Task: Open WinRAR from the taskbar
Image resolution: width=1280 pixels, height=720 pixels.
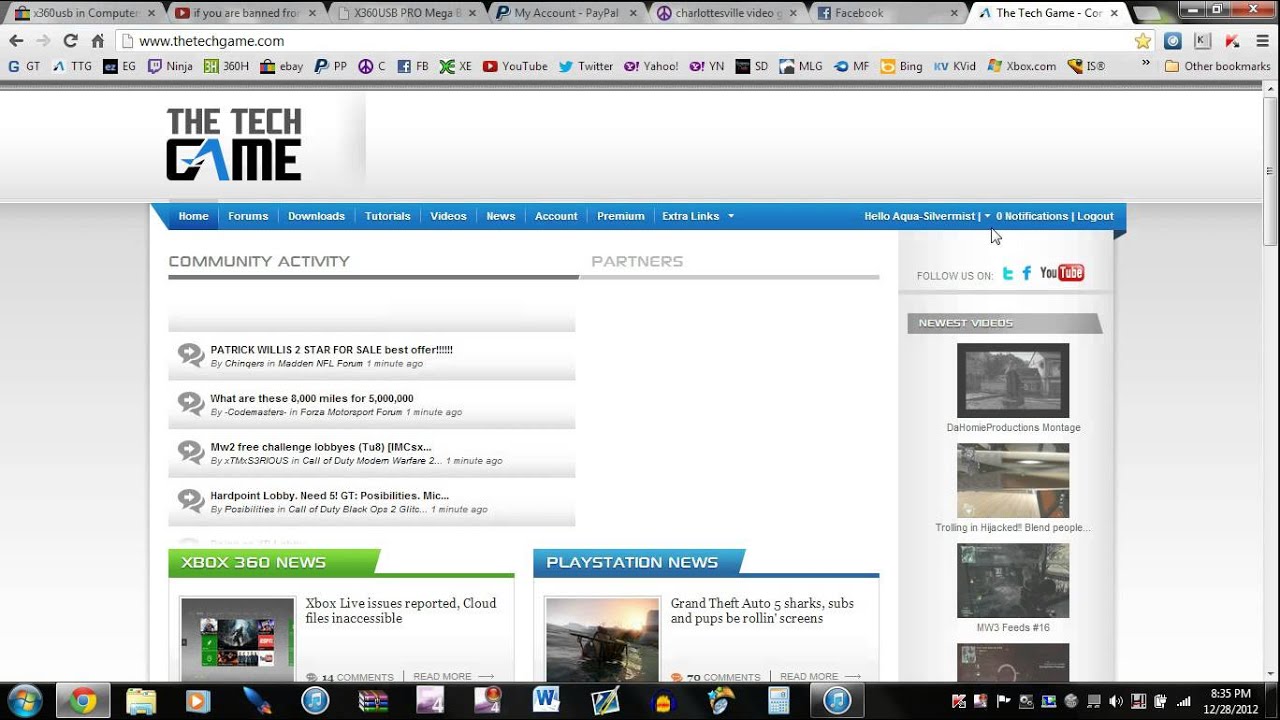Action: (x=373, y=700)
